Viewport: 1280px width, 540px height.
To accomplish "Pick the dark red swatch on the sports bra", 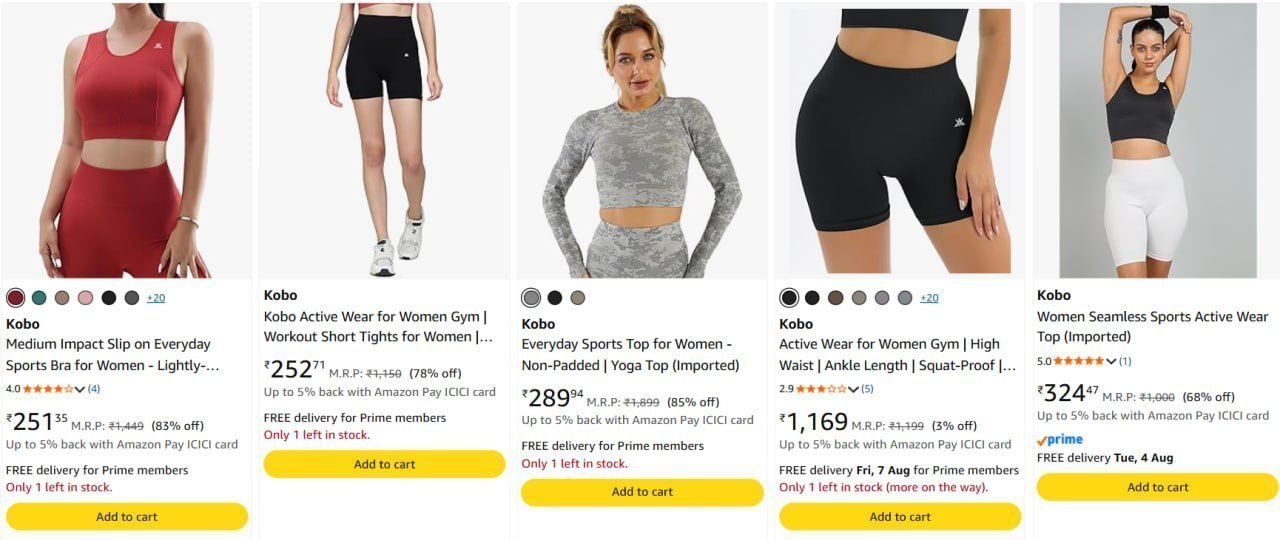I will pyautogui.click(x=15, y=298).
